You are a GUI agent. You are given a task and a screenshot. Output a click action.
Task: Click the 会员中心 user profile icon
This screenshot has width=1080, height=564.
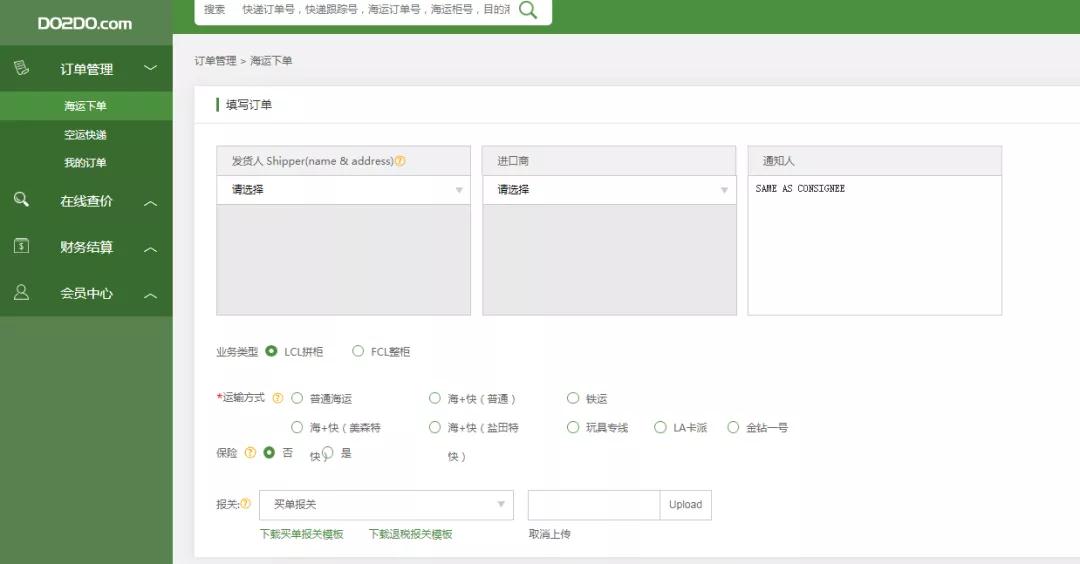pos(21,293)
